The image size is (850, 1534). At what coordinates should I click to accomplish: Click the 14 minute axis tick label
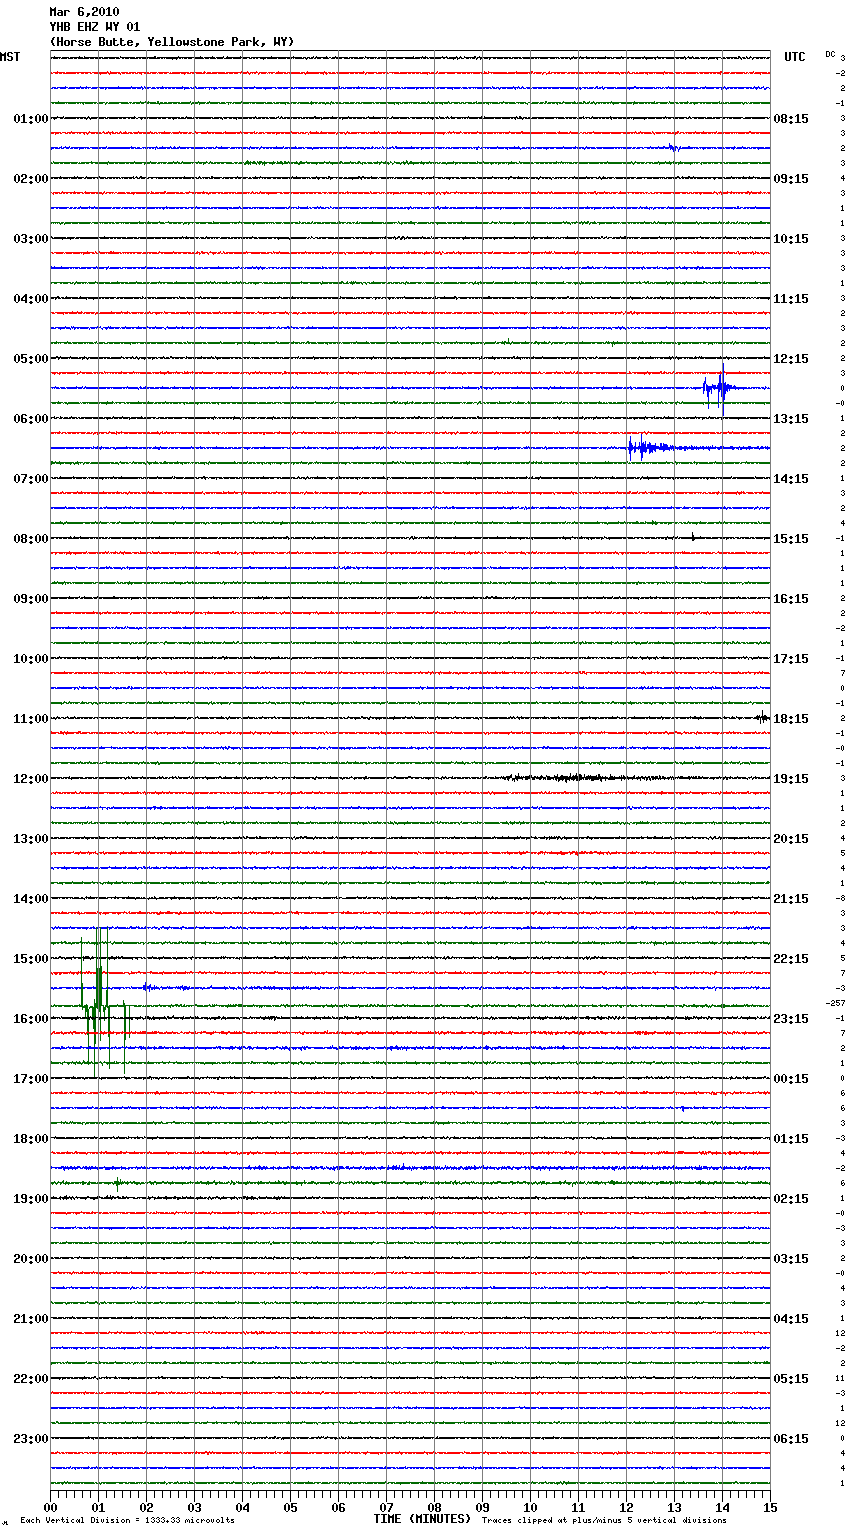(x=722, y=1507)
